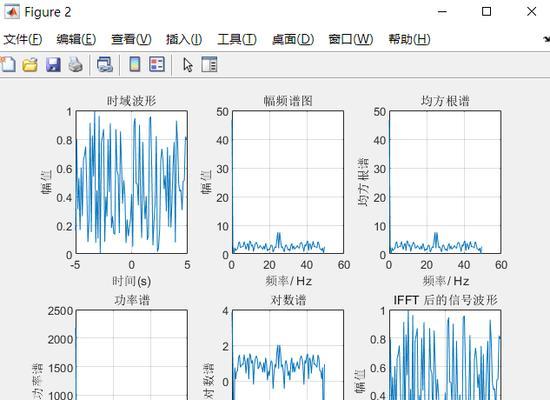Click the New Figure toolbar icon
The height and width of the screenshot is (400, 550).
[8, 65]
